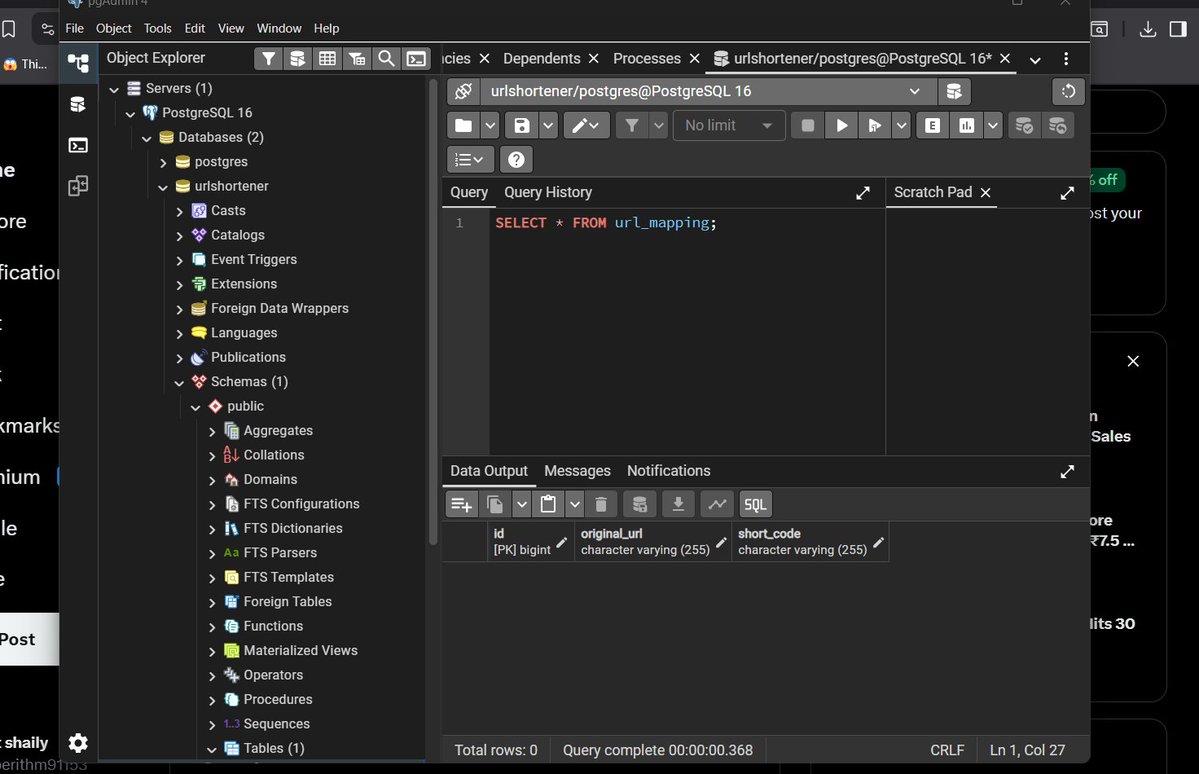1199x774 pixels.
Task: Click the Open File folder icon
Action: [x=463, y=125]
